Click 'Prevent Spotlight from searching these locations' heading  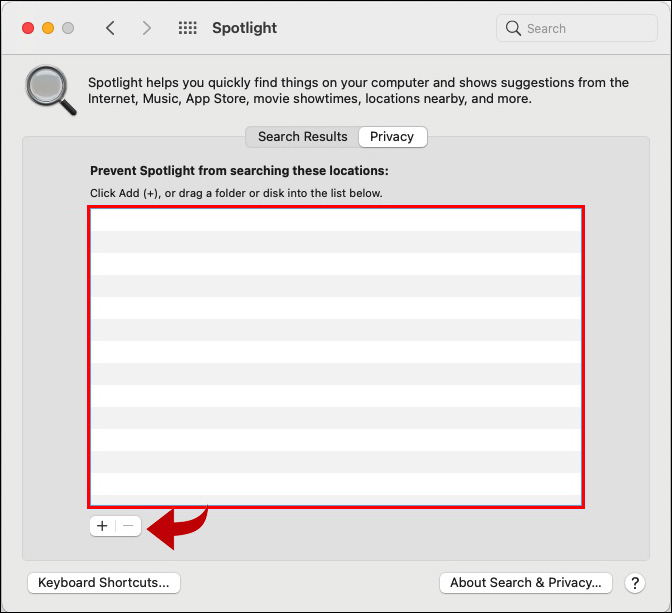pyautogui.click(x=239, y=171)
